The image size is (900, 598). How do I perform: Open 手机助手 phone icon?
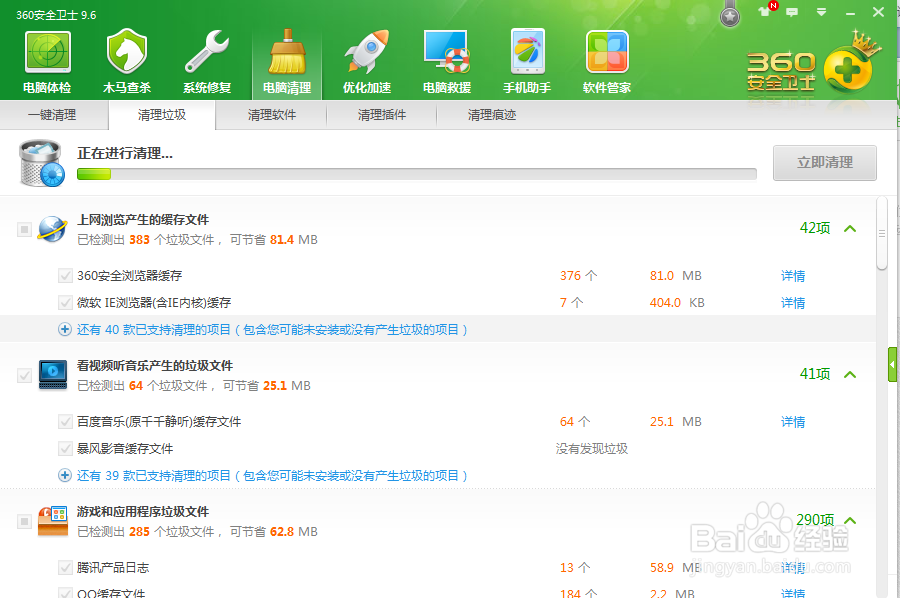(527, 52)
